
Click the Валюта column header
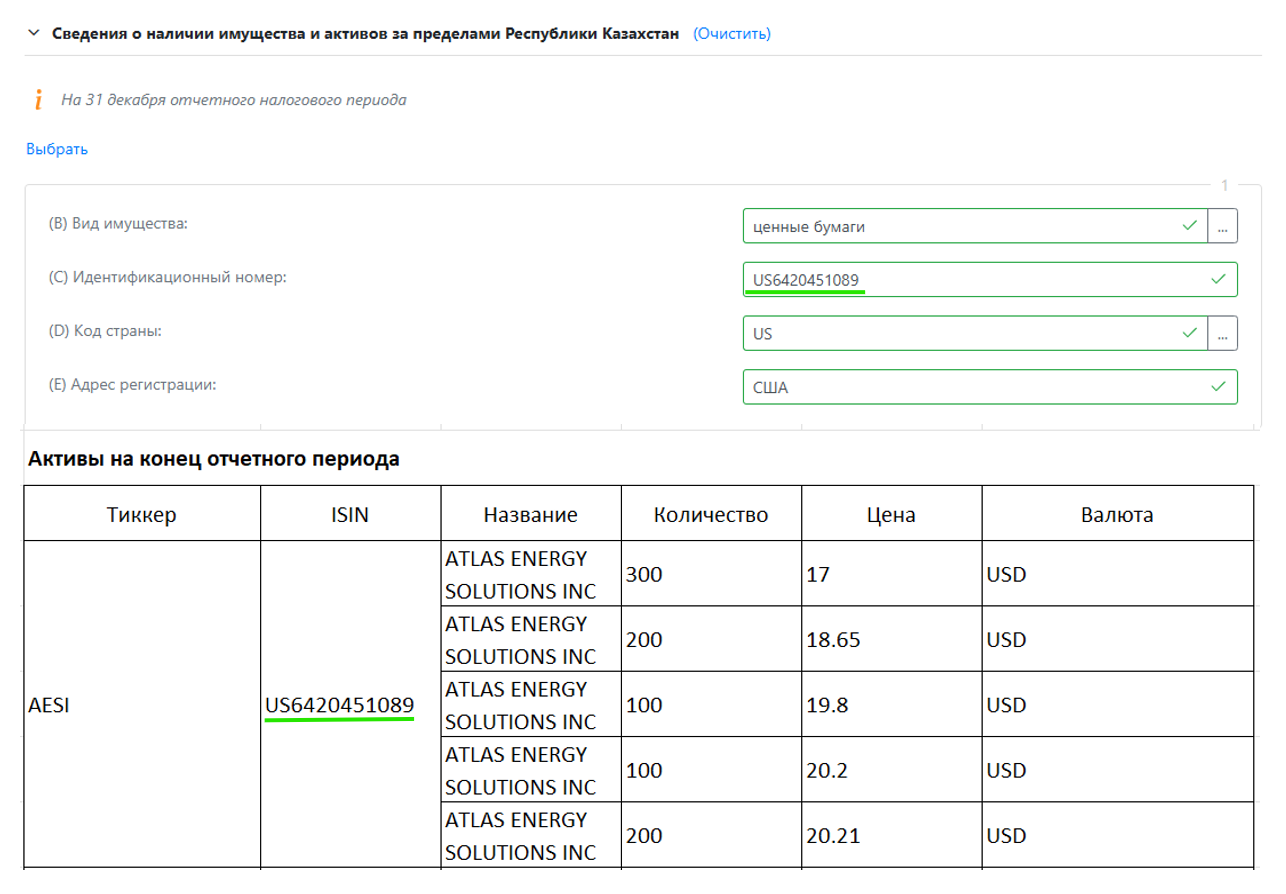[x=1117, y=515]
